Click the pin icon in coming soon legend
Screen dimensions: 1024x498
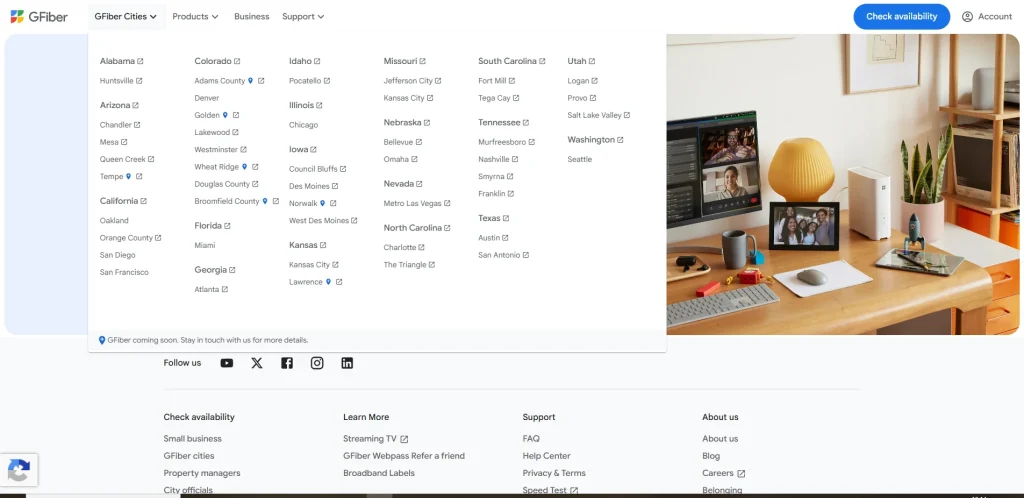[102, 340]
